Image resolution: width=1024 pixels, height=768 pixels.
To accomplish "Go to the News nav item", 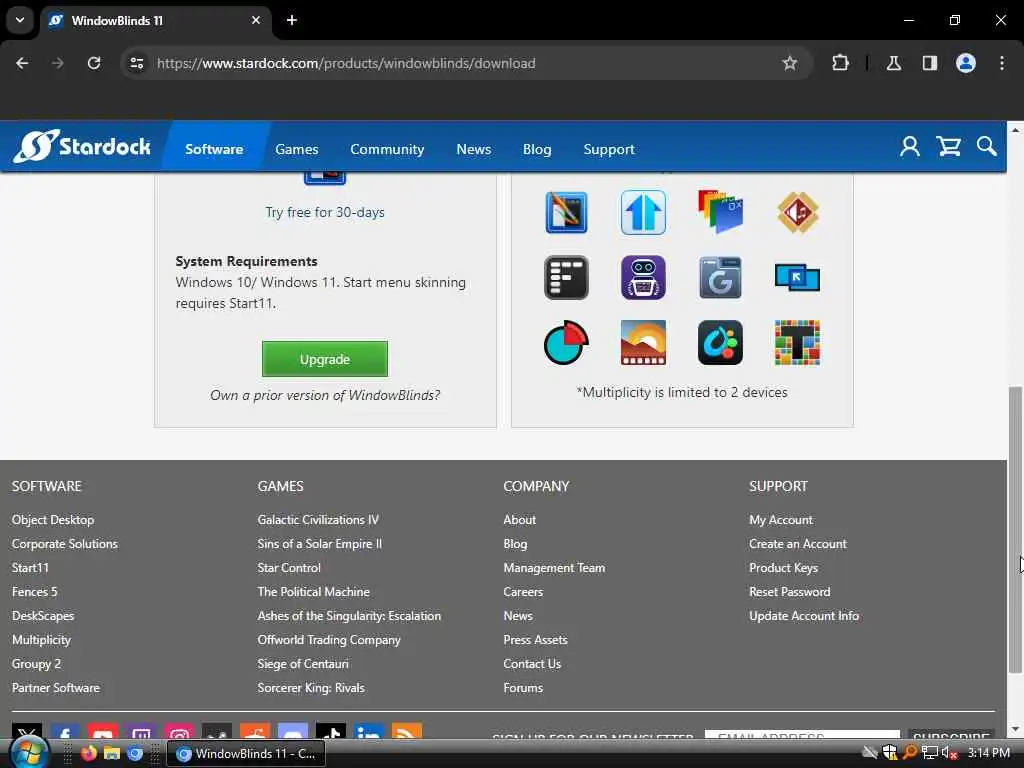I will (473, 149).
